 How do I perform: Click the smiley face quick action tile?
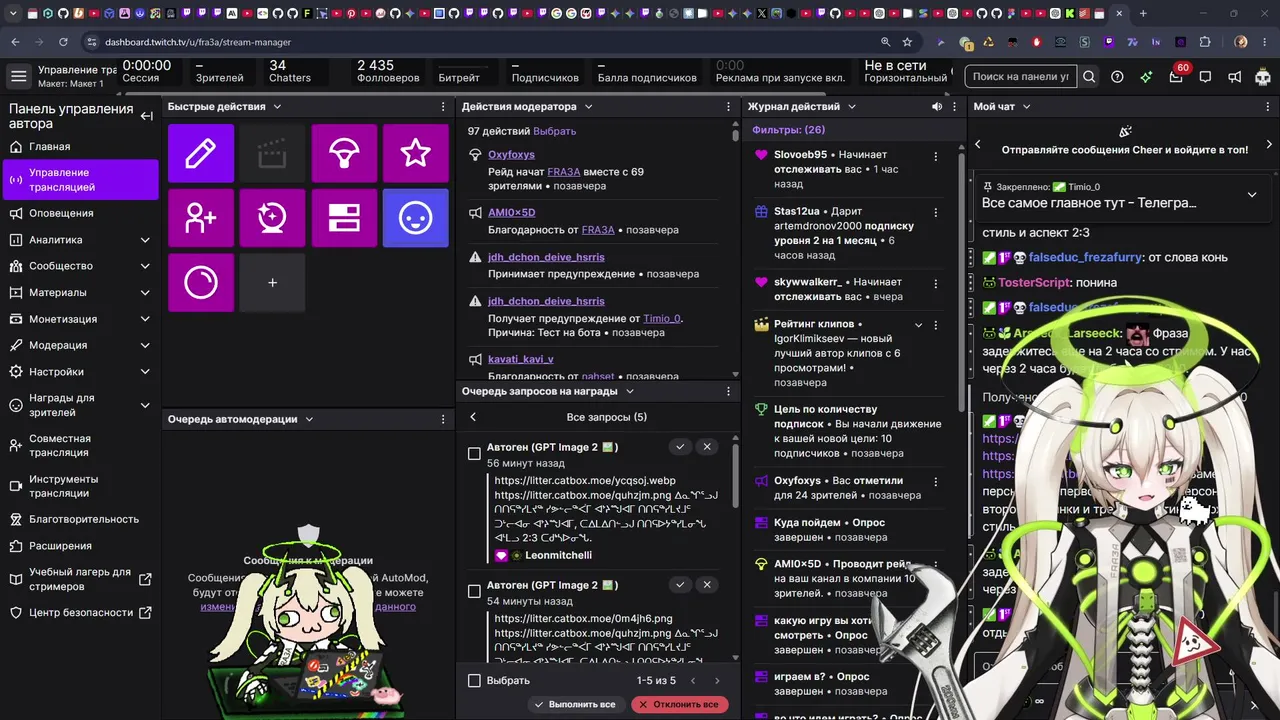point(416,218)
